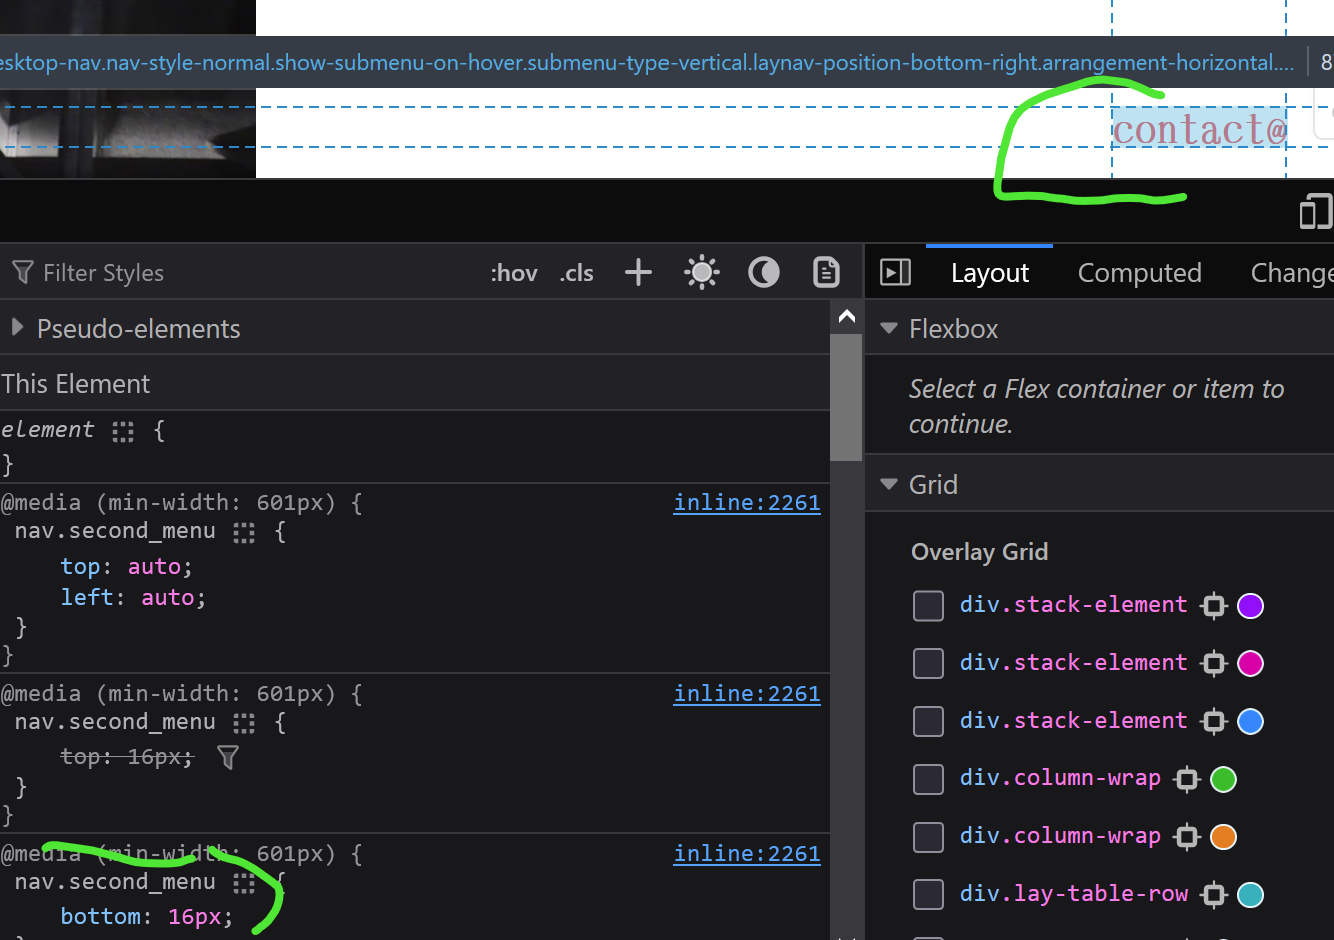This screenshot has height=940, width=1334.
Task: Toggle dark color scheme simulation moon icon
Action: tap(764, 273)
